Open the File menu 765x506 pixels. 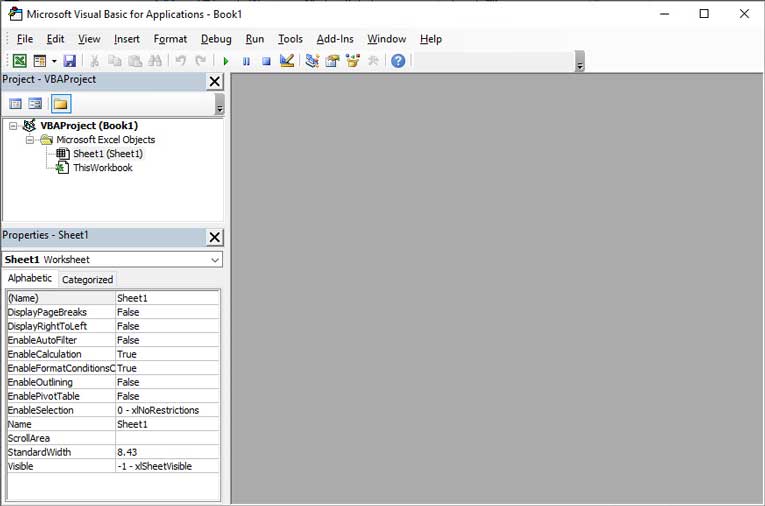click(x=25, y=39)
